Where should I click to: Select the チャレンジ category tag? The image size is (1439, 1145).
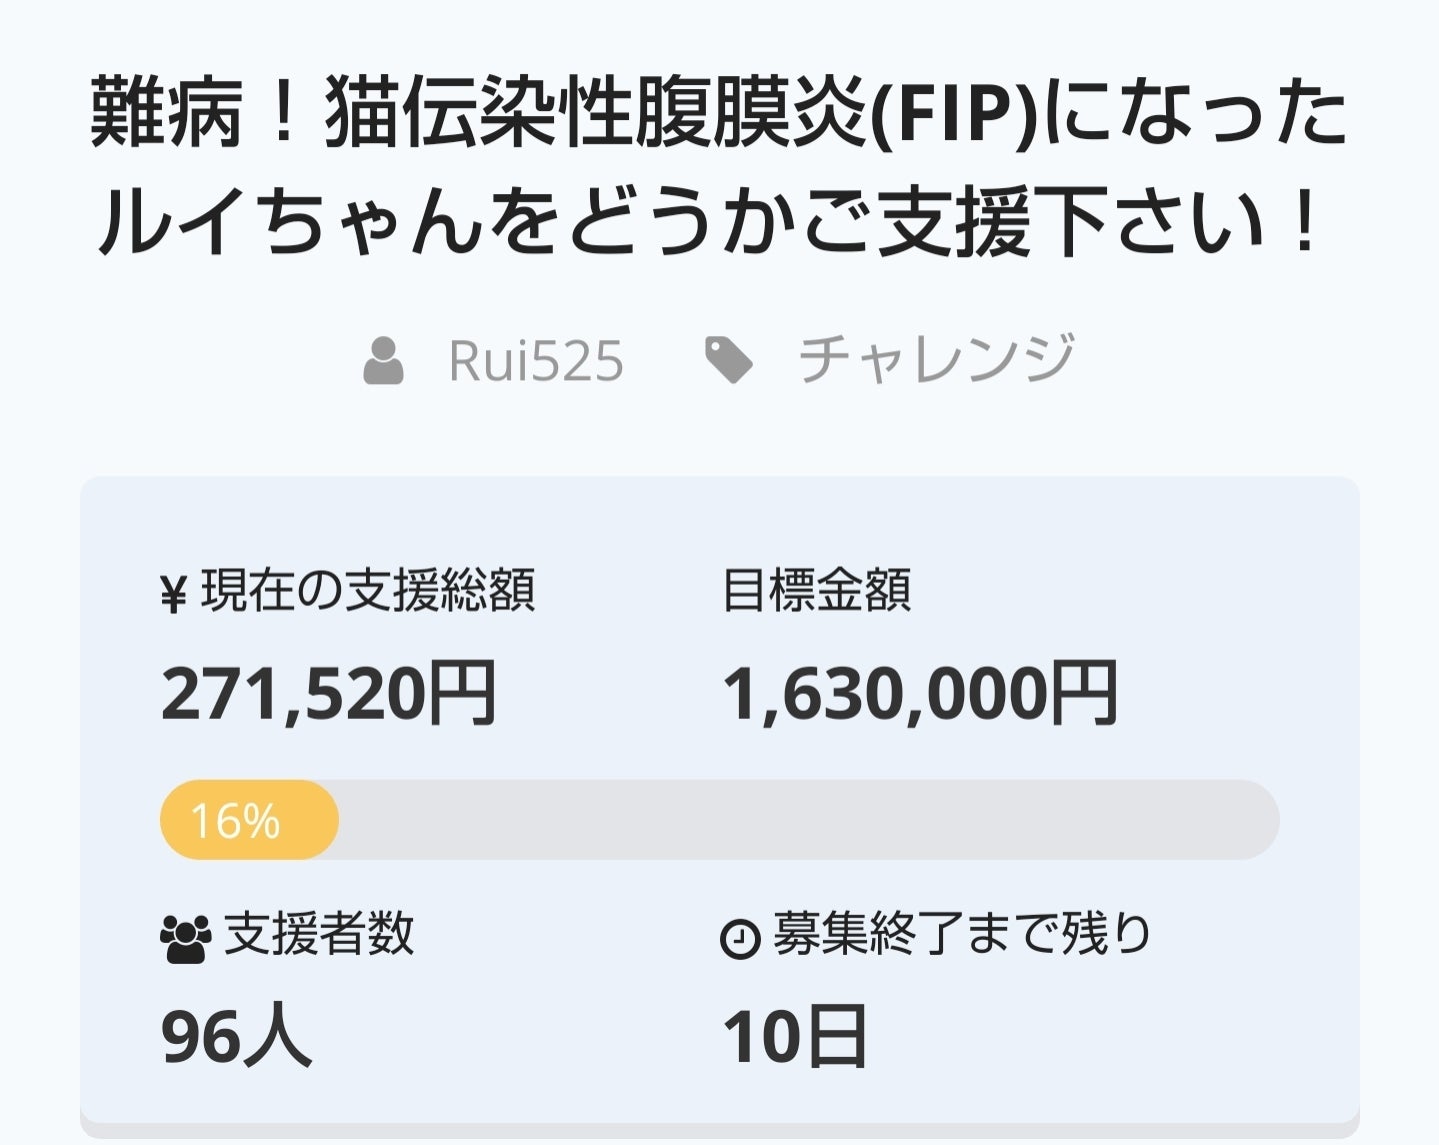point(936,360)
